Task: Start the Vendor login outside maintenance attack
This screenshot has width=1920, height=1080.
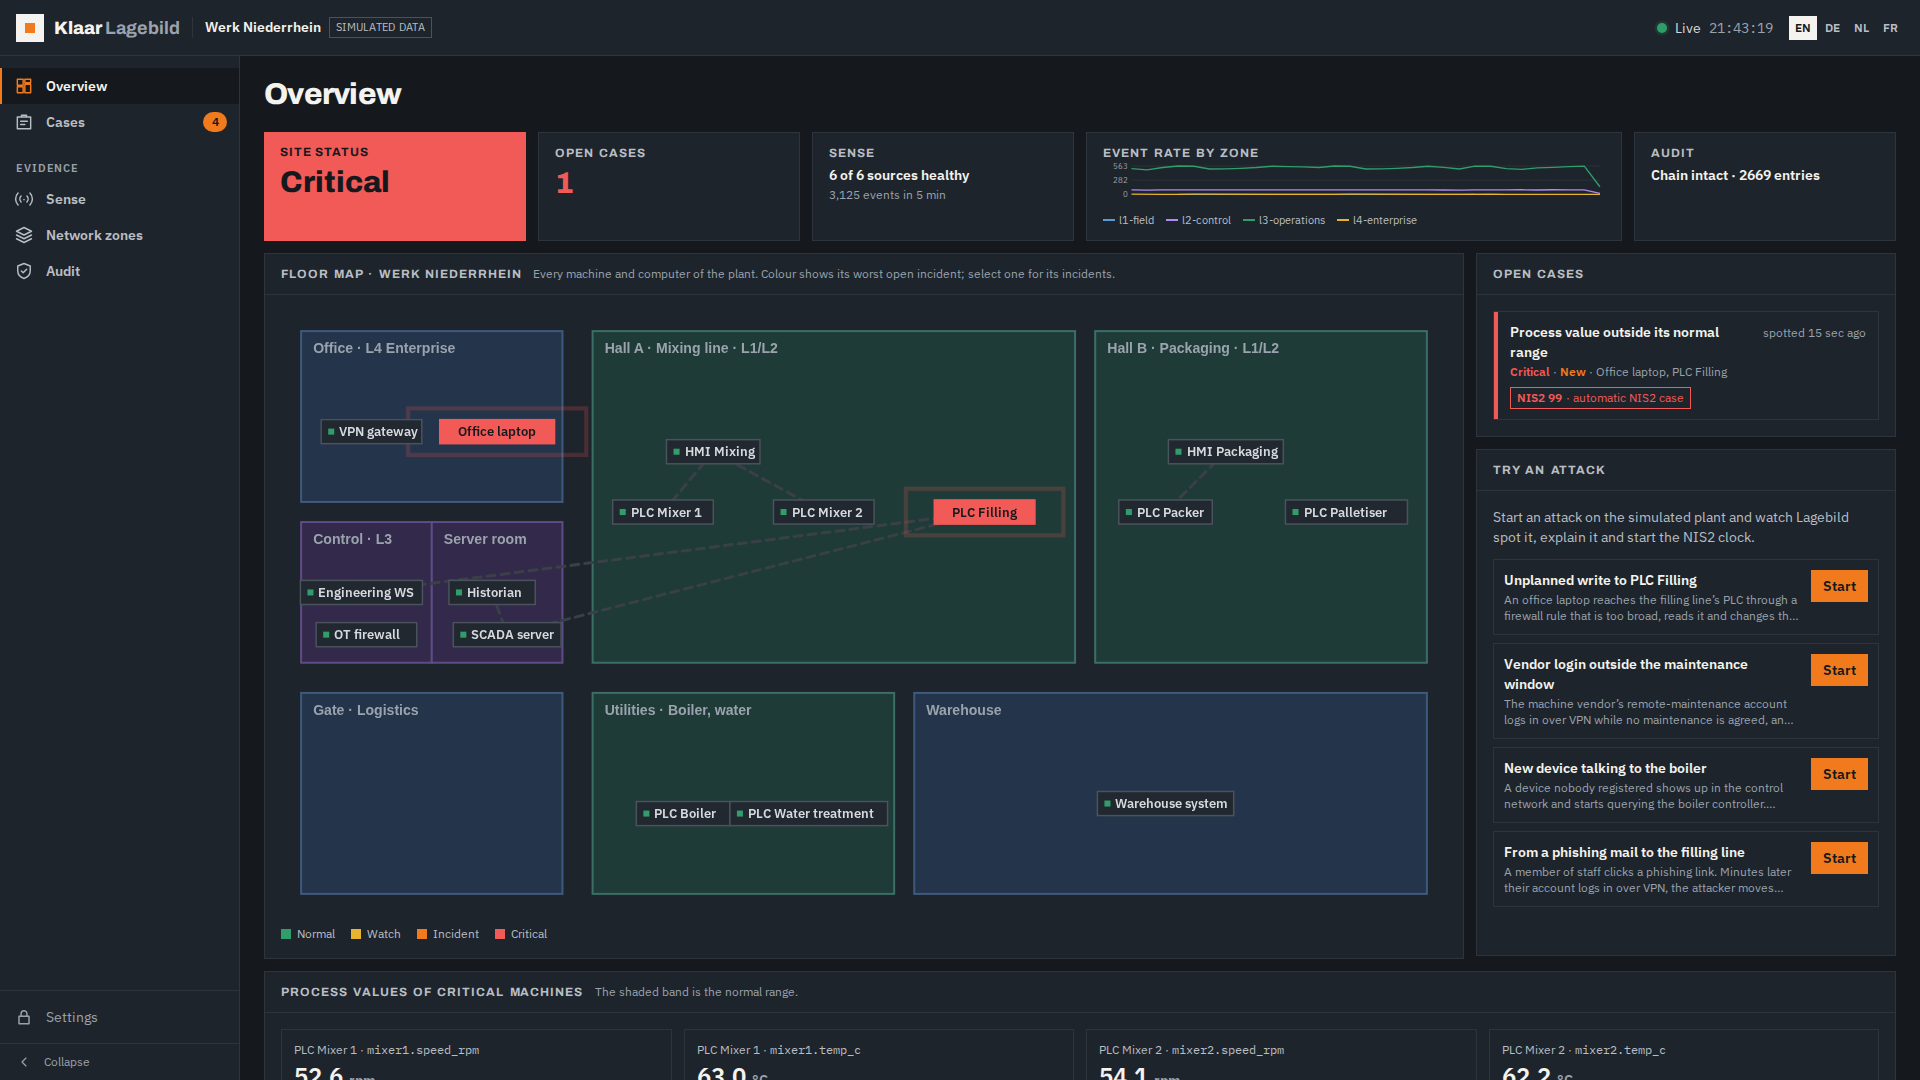Action: point(1839,670)
